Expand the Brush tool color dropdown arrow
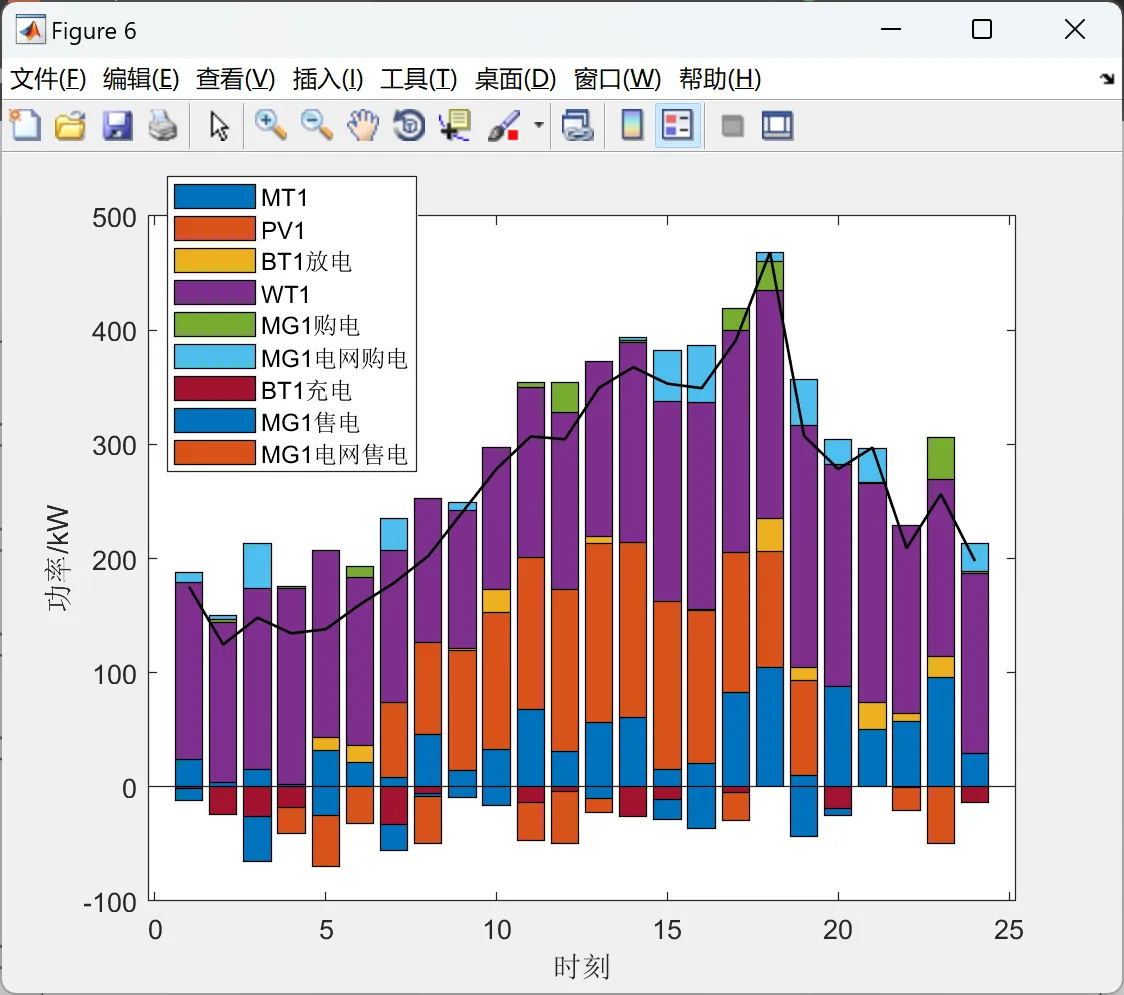Image resolution: width=1124 pixels, height=995 pixels. 539,125
